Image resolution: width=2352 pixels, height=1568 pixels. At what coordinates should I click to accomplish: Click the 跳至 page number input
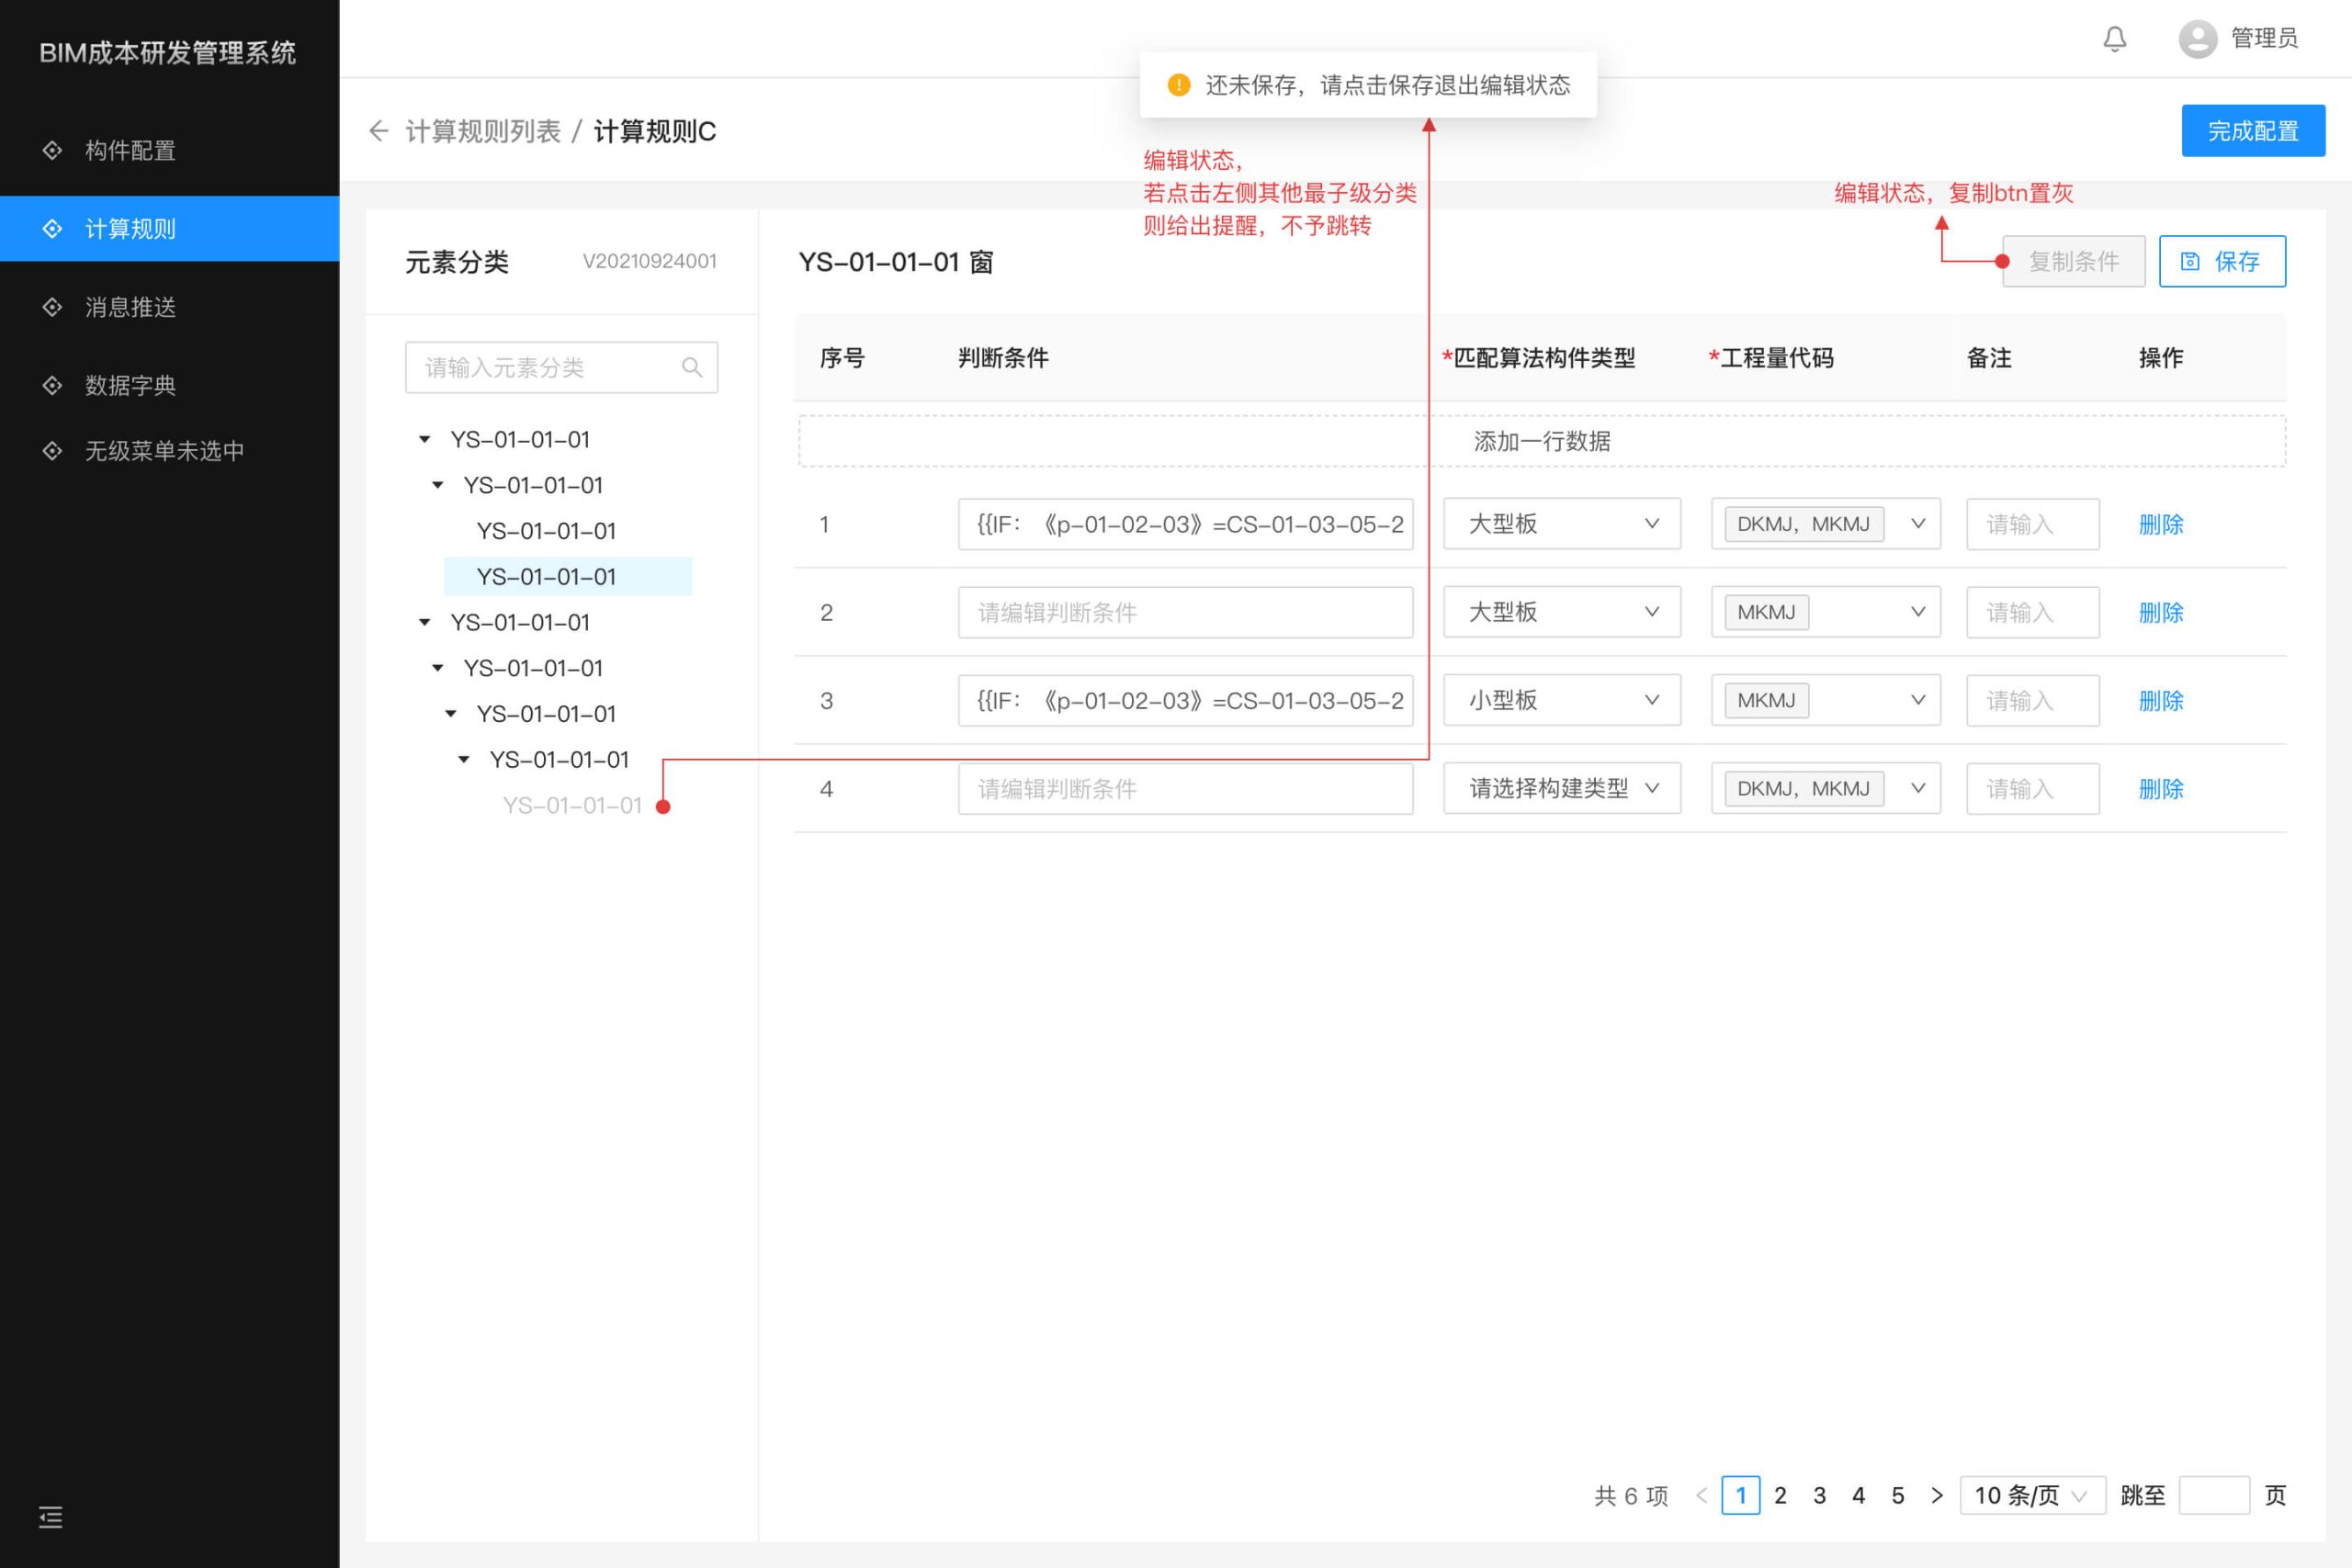click(2213, 1495)
